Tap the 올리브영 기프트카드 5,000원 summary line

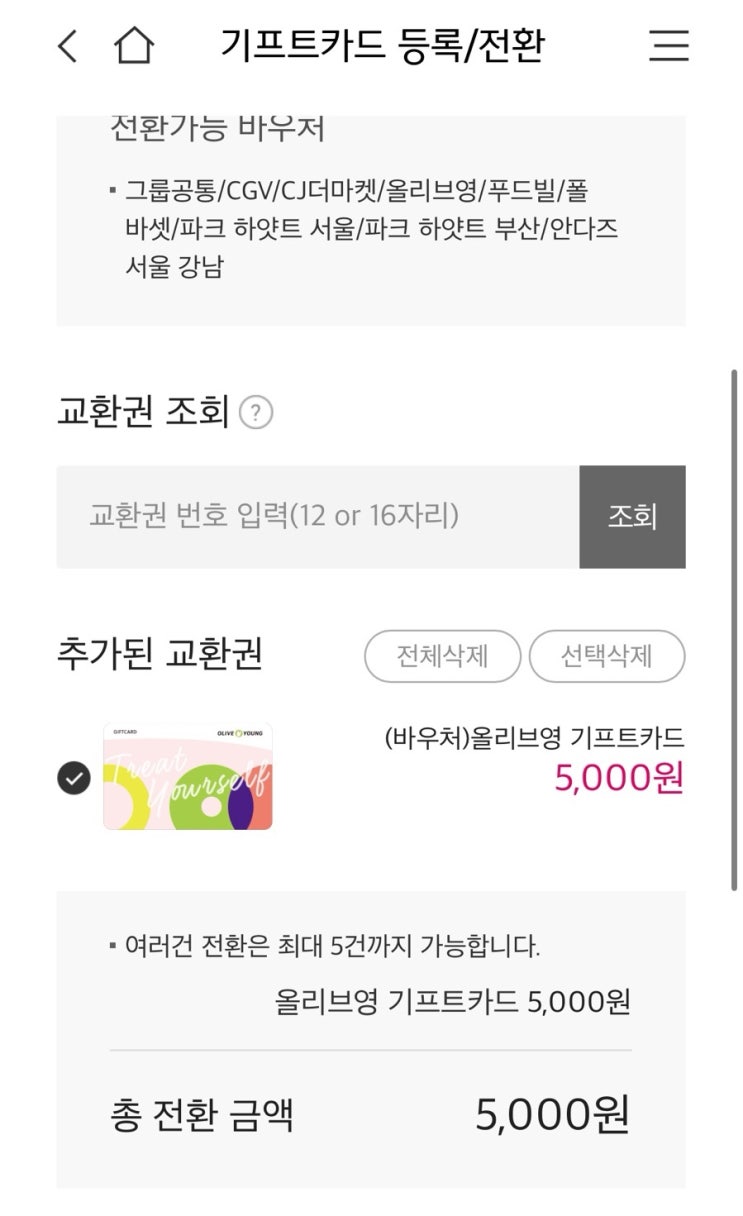click(x=453, y=1001)
